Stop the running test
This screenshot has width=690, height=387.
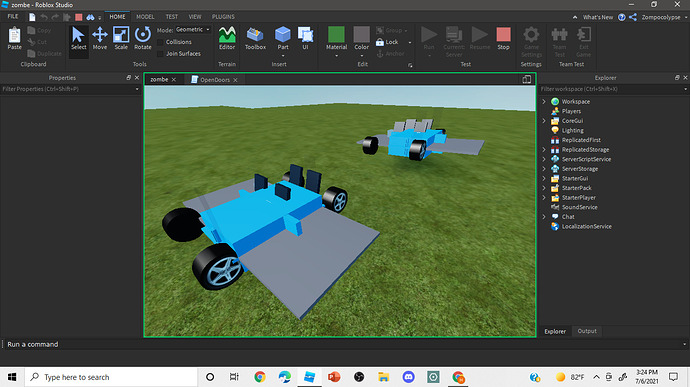click(x=503, y=38)
